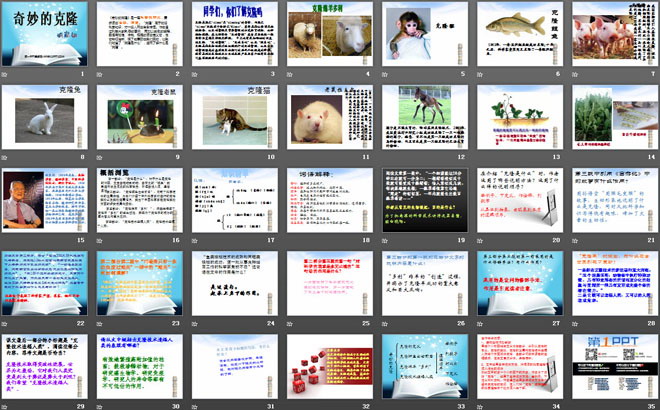Select slide 24 with black handwritten answer
This screenshot has width=660, height=410.
tap(235, 284)
